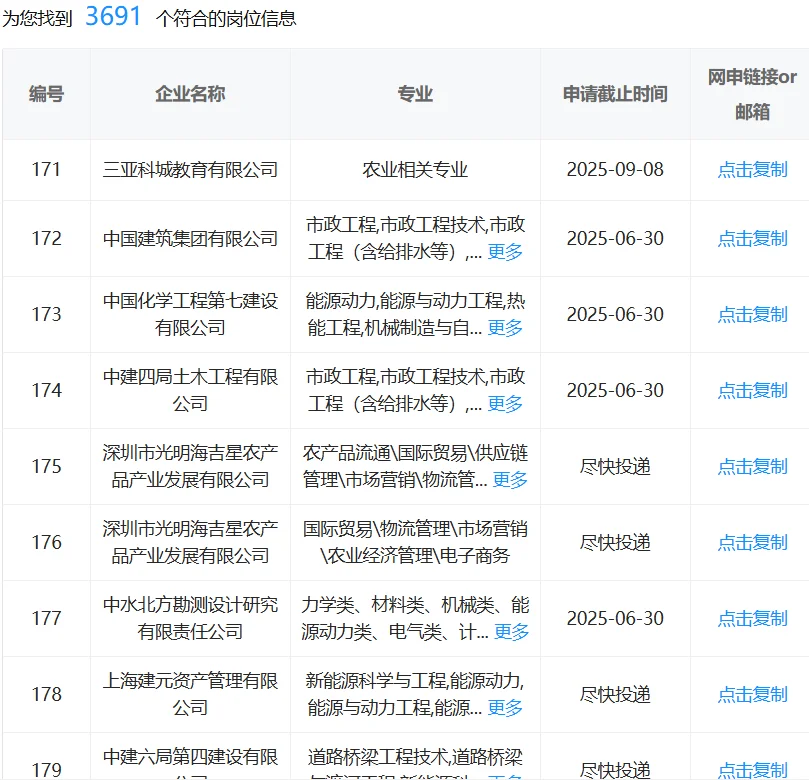Click the 农业相关专业 cell
The height and width of the screenshot is (780, 809).
415,170
